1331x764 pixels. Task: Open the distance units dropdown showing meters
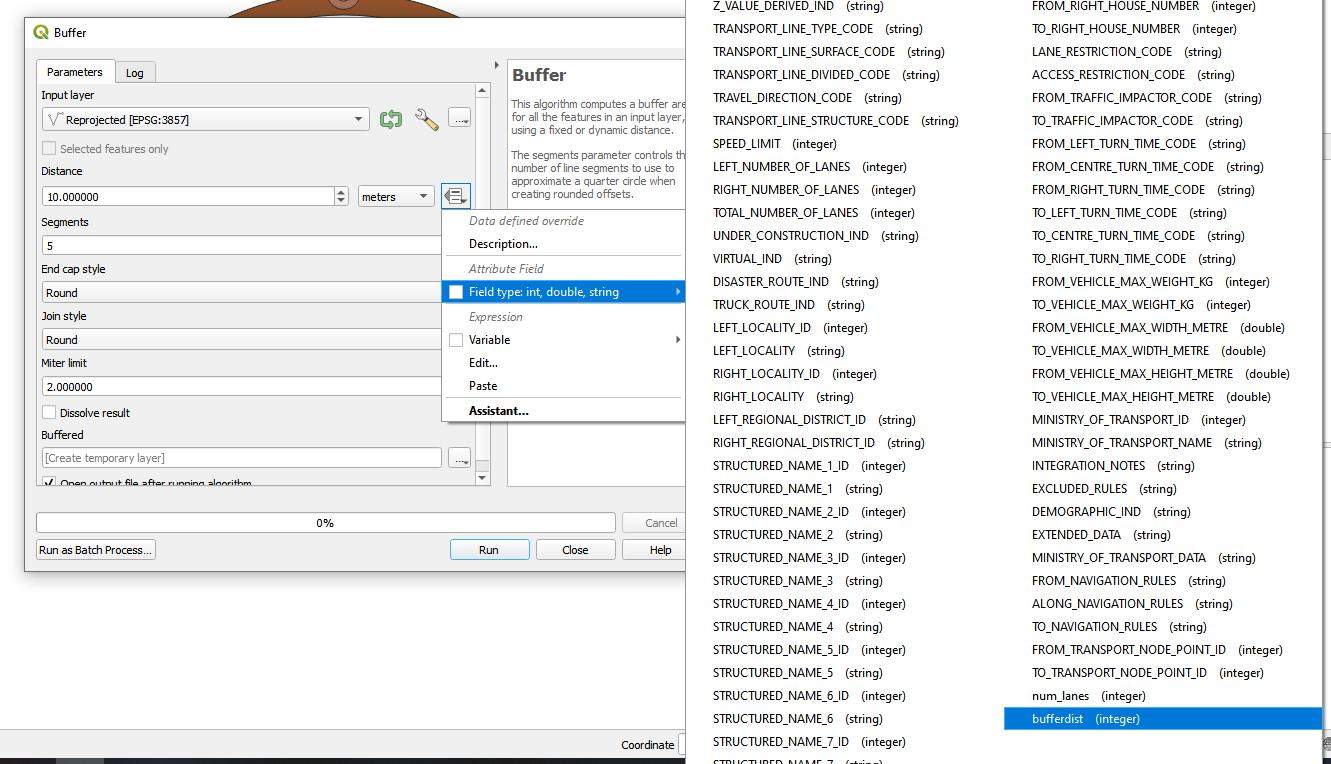(x=395, y=195)
